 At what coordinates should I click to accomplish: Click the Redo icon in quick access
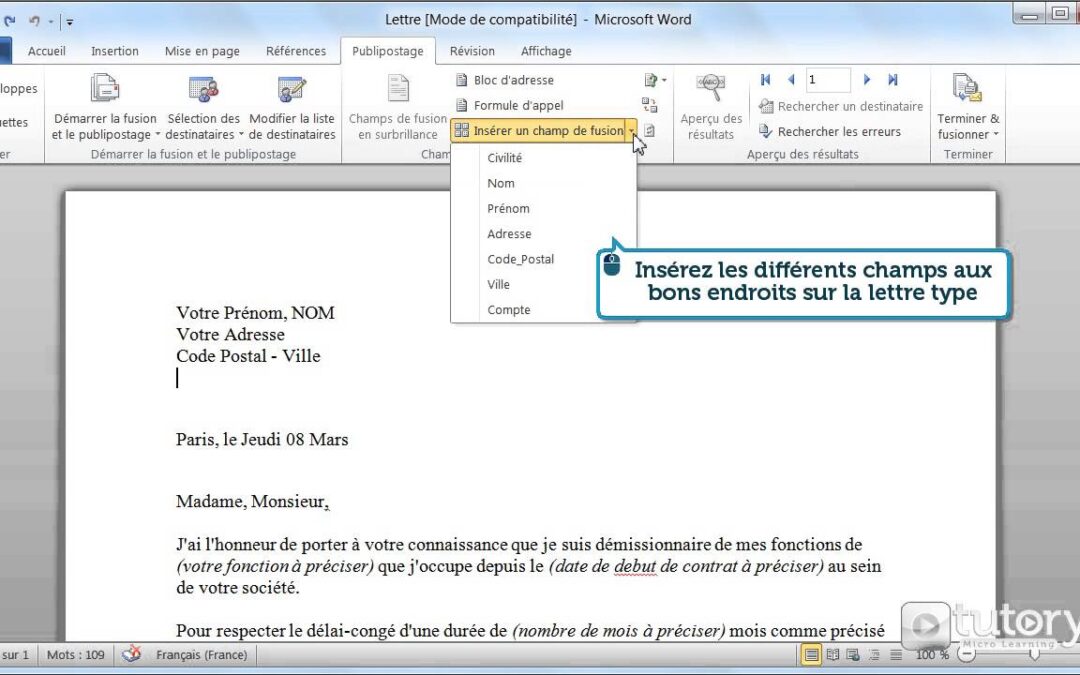[10, 21]
